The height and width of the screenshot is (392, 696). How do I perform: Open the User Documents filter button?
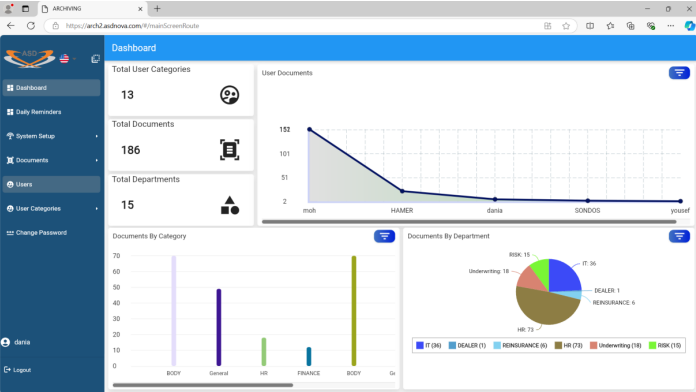coord(679,73)
